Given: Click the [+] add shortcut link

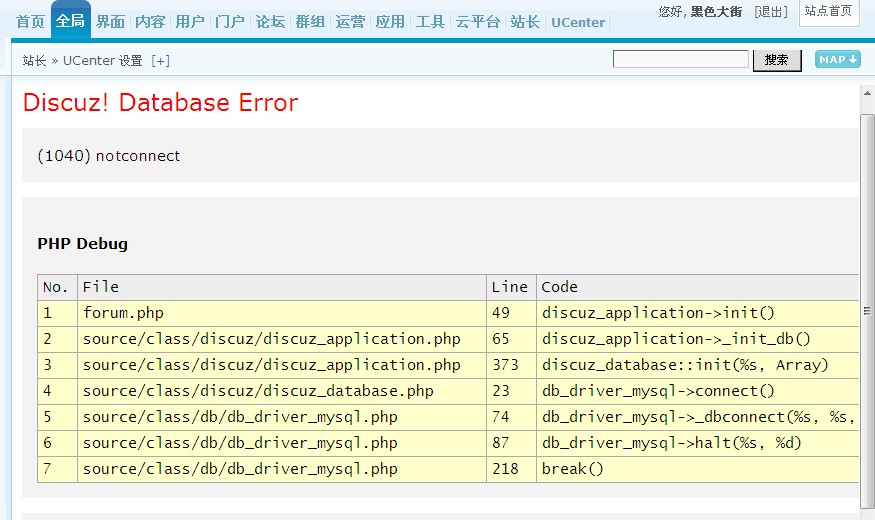Looking at the screenshot, I should click(x=161, y=60).
